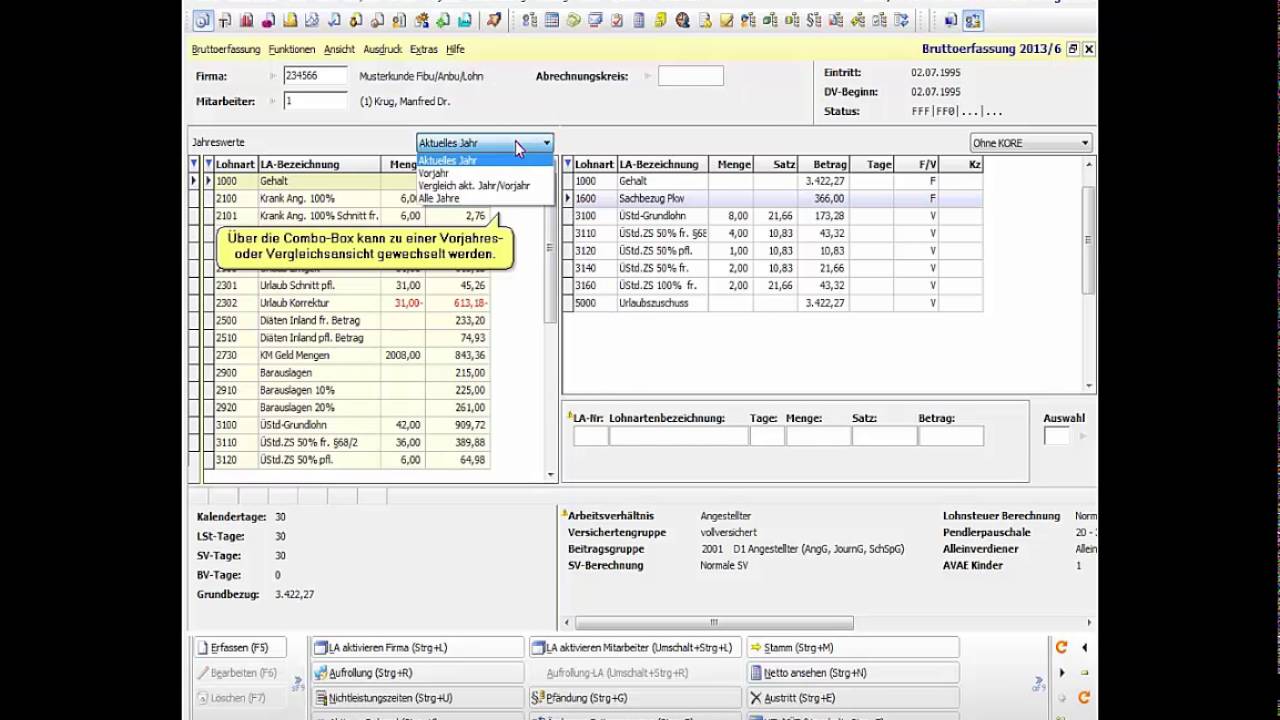The width and height of the screenshot is (1280, 720).
Task: Click the lookup arrow next to Firma
Action: tap(273, 76)
